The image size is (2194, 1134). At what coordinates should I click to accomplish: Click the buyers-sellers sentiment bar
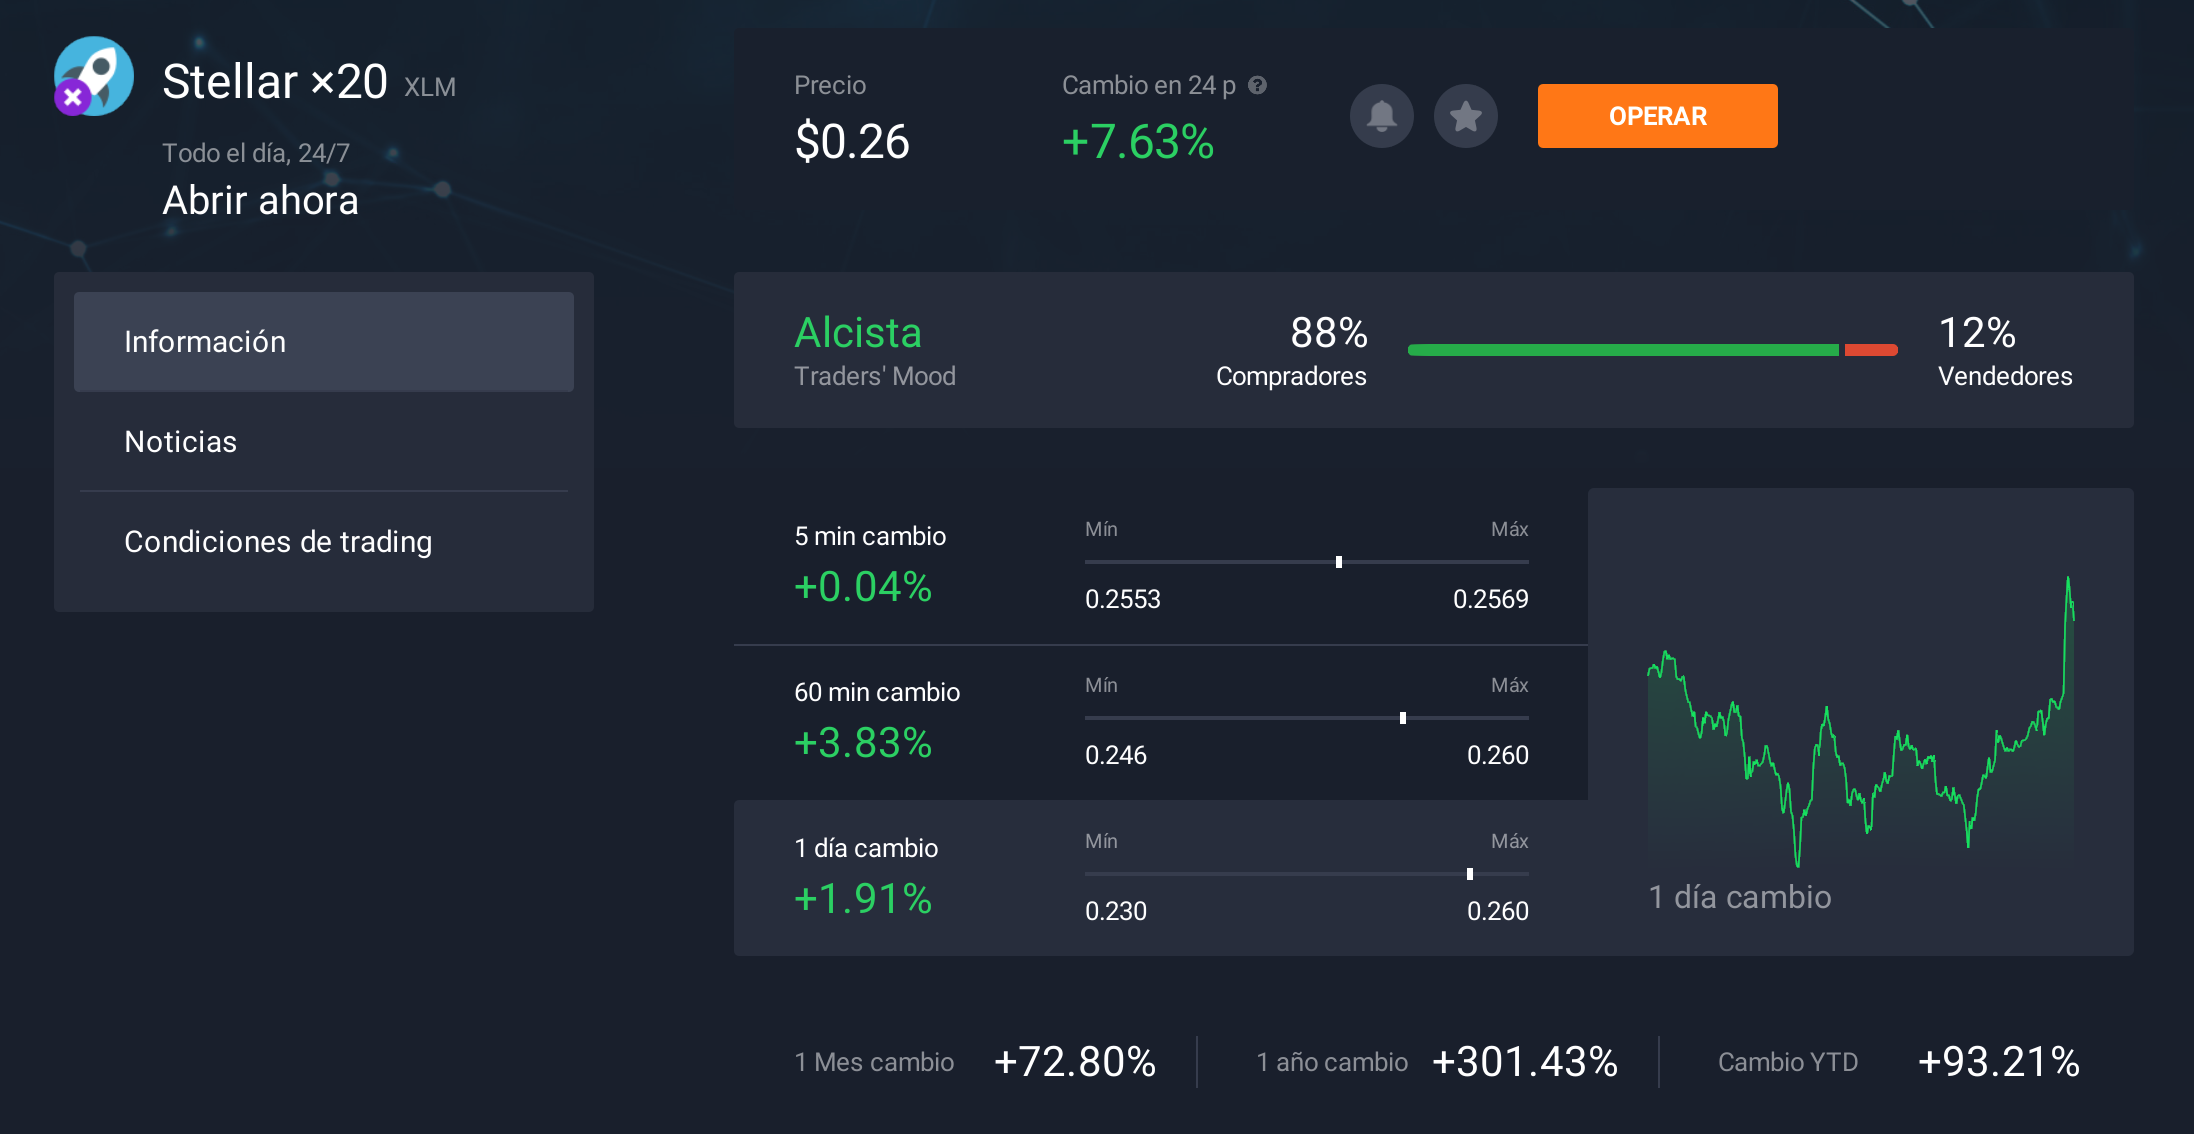click(x=1652, y=350)
